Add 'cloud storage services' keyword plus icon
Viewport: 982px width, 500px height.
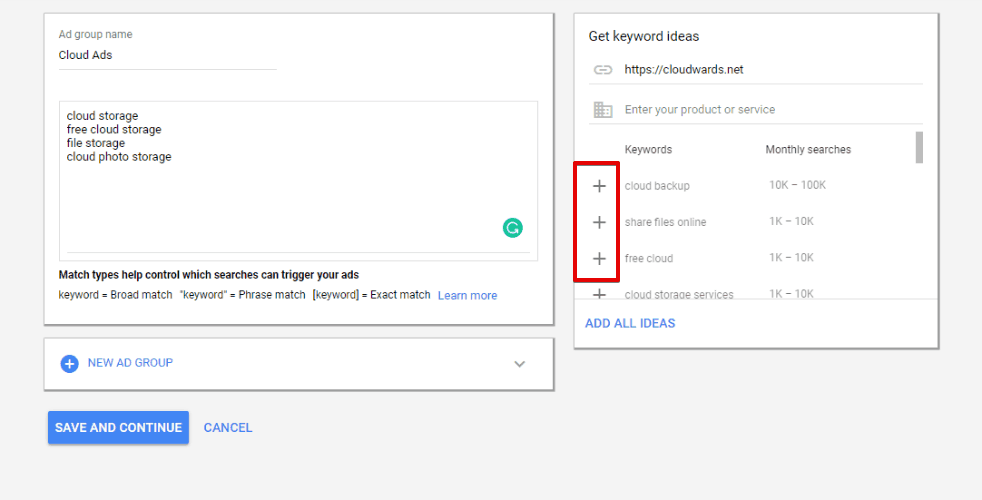599,294
